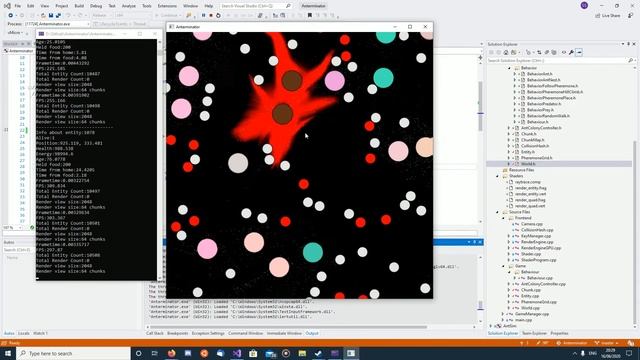Image resolution: width=640 pixels, height=360 pixels.
Task: Expand the GameManager.cpp node
Action: (503, 314)
